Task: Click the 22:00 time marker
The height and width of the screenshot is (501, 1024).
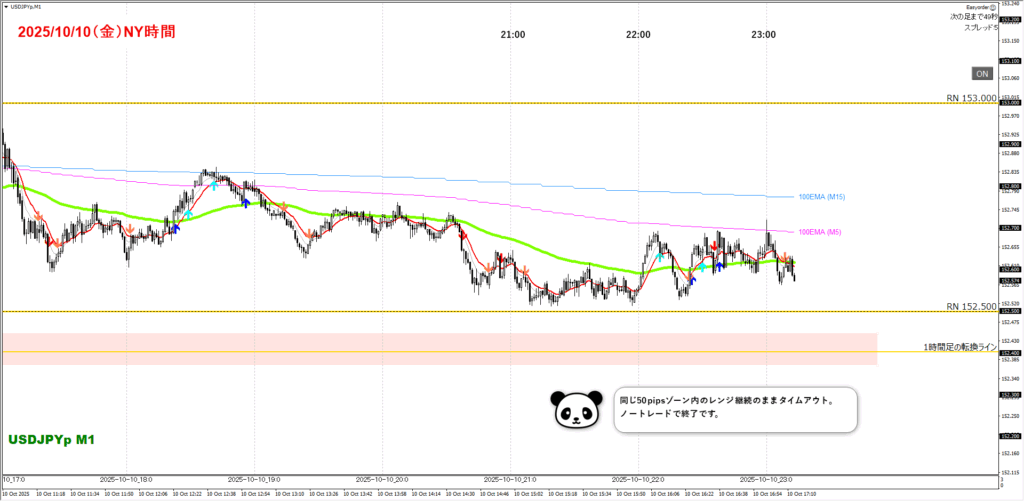Action: [638, 35]
